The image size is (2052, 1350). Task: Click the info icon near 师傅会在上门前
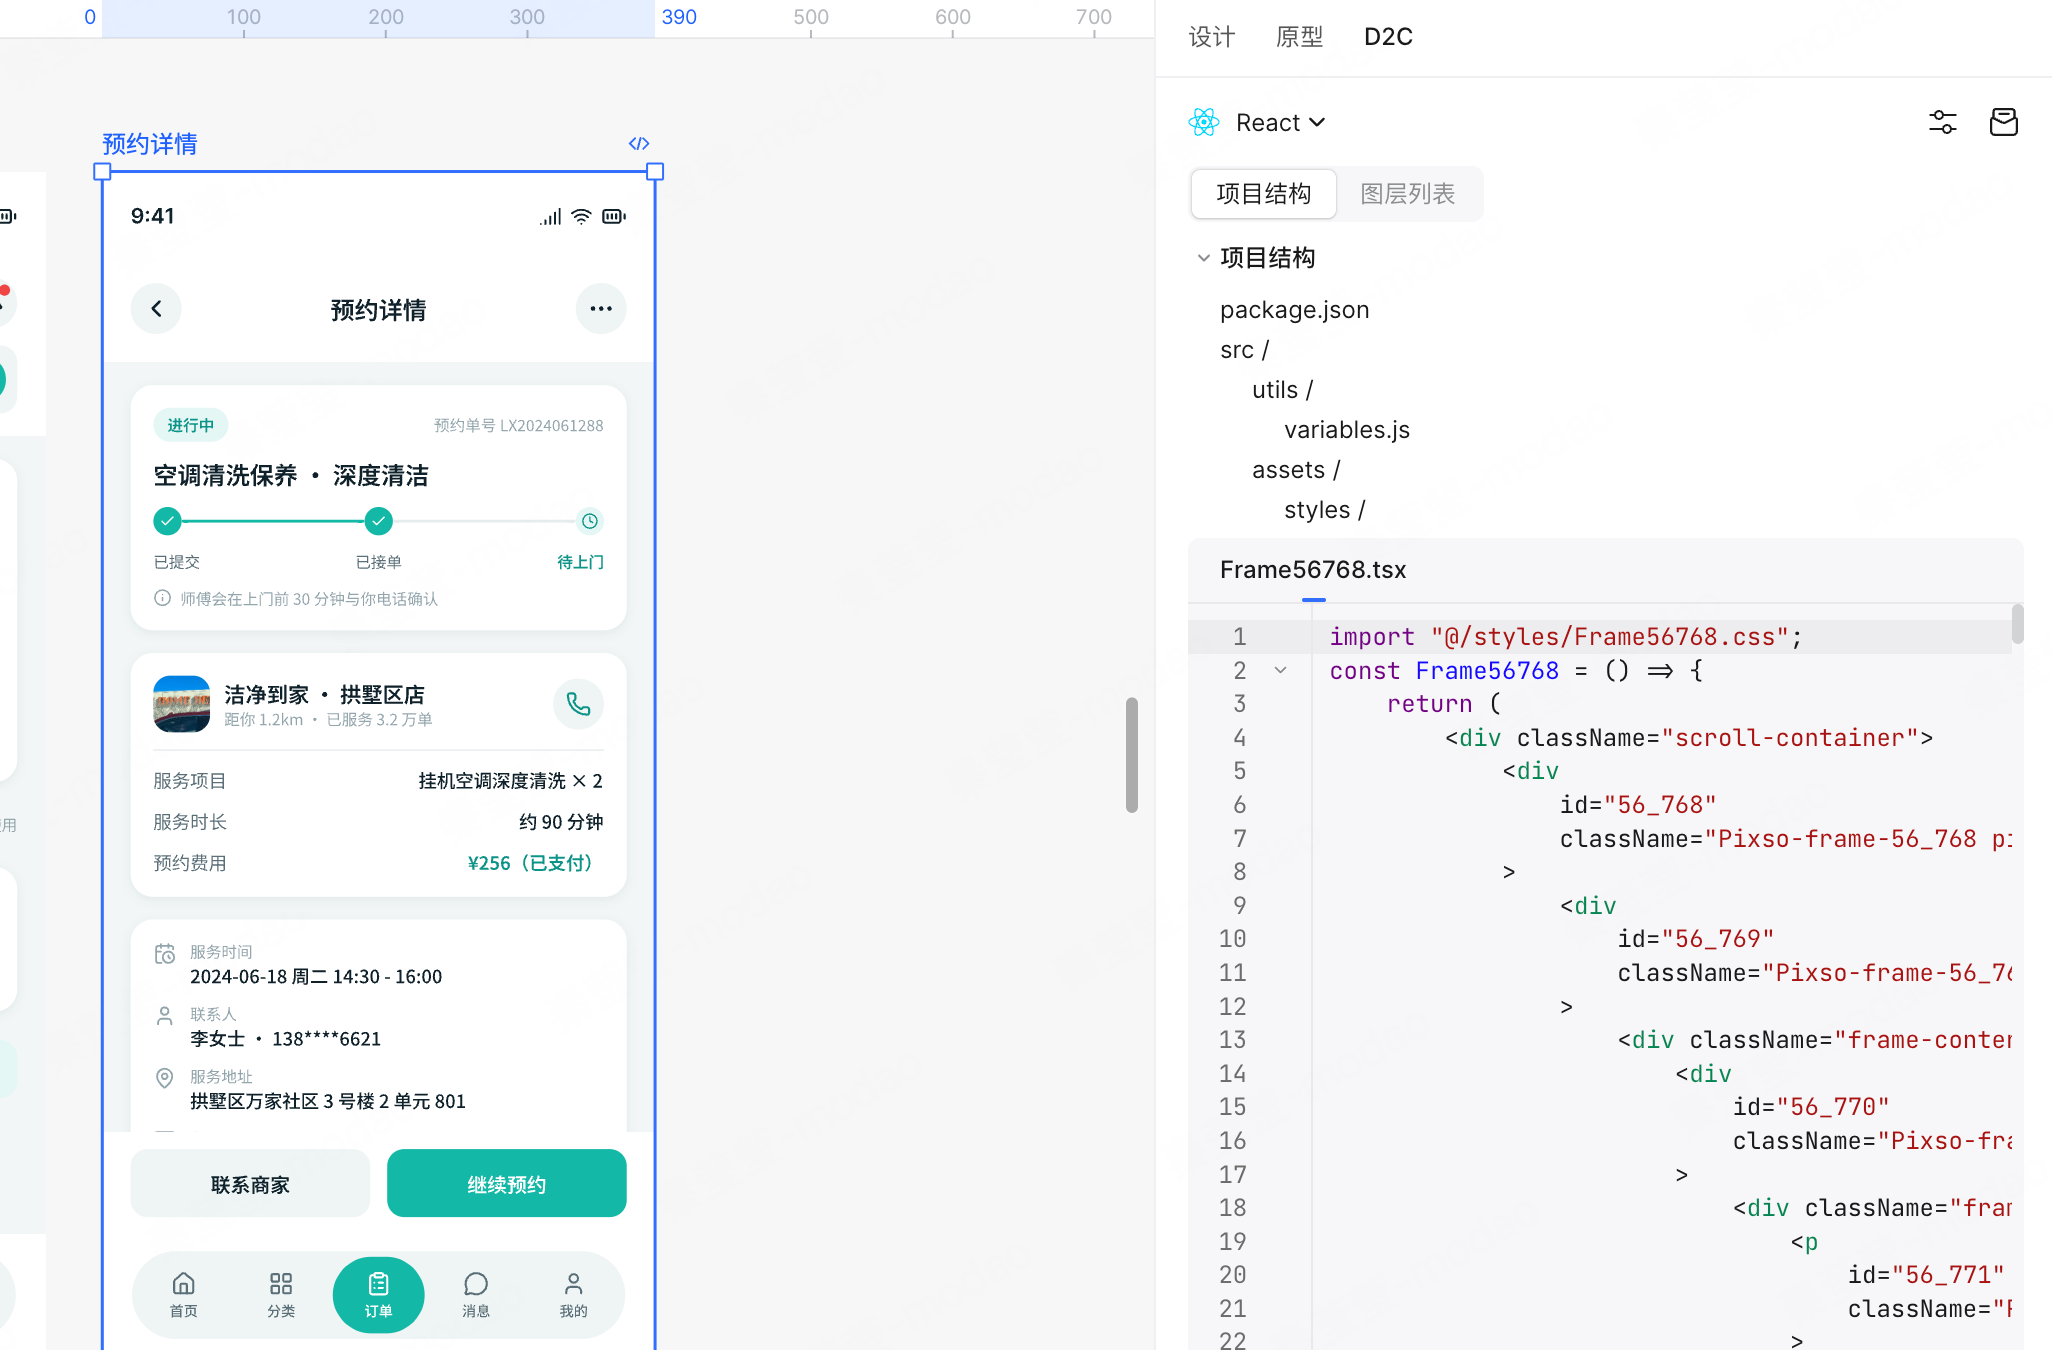coord(162,598)
